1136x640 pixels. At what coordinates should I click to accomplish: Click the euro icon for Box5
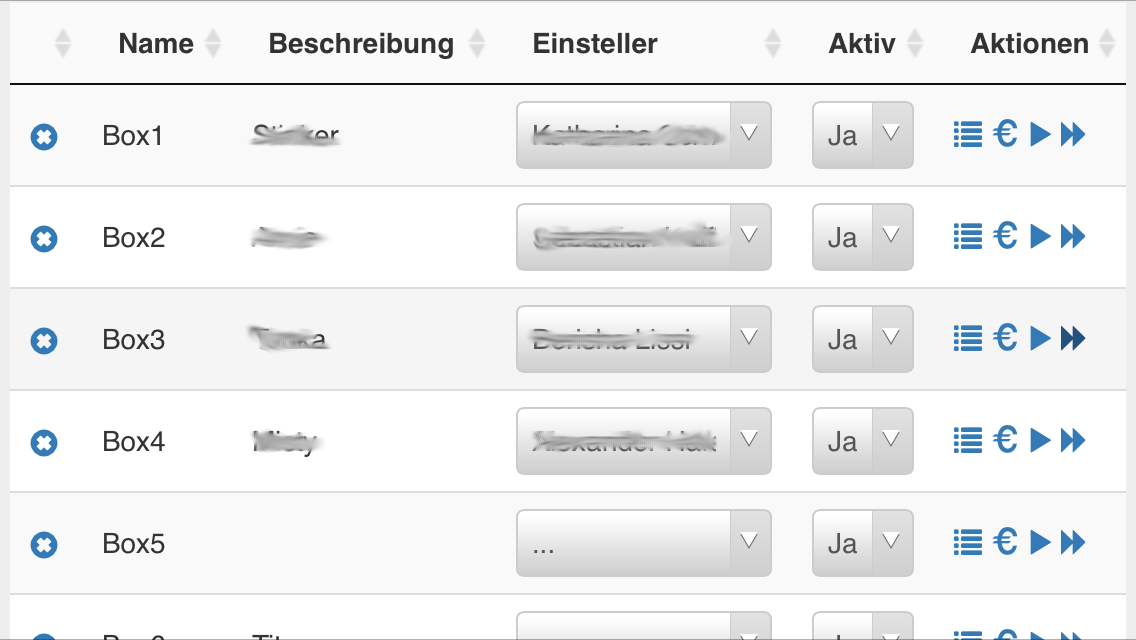(1006, 542)
